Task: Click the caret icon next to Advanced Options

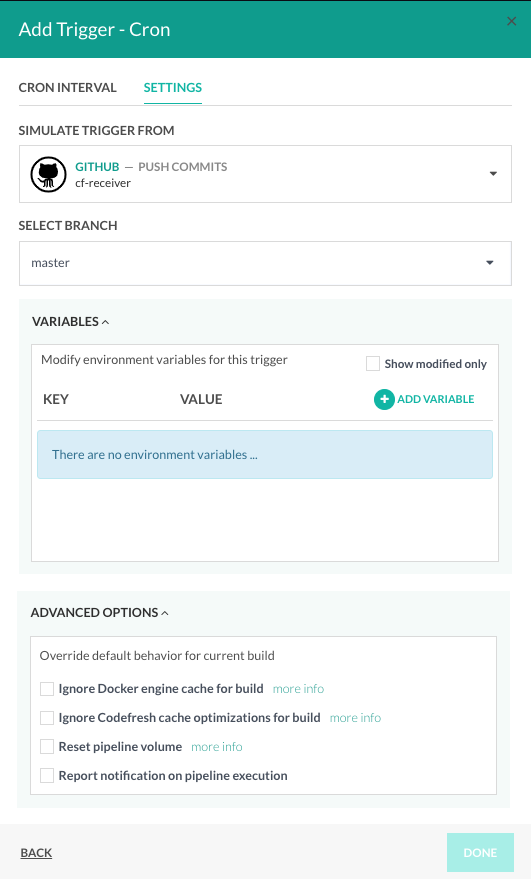Action: pyautogui.click(x=165, y=613)
